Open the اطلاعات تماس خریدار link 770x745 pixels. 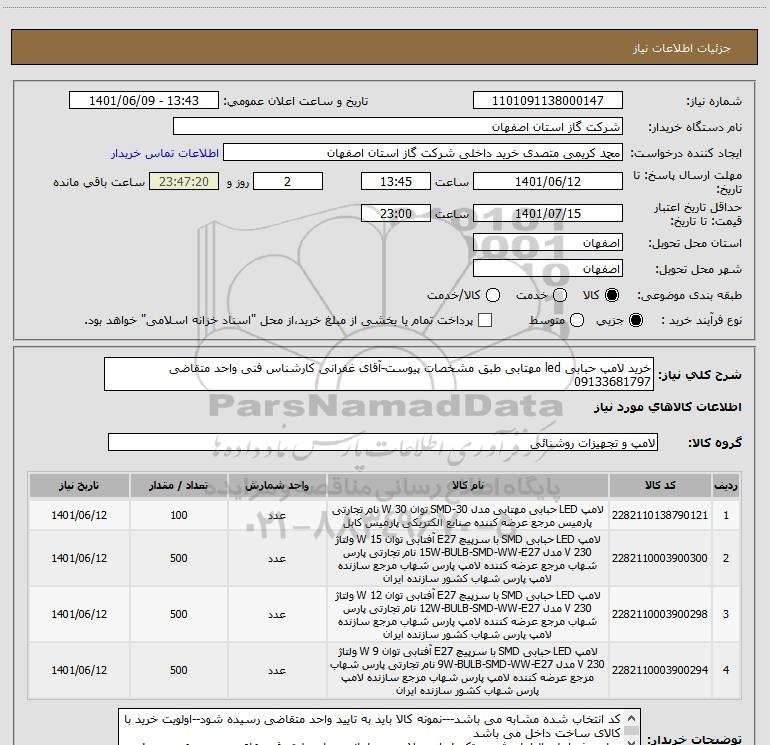click(x=165, y=153)
